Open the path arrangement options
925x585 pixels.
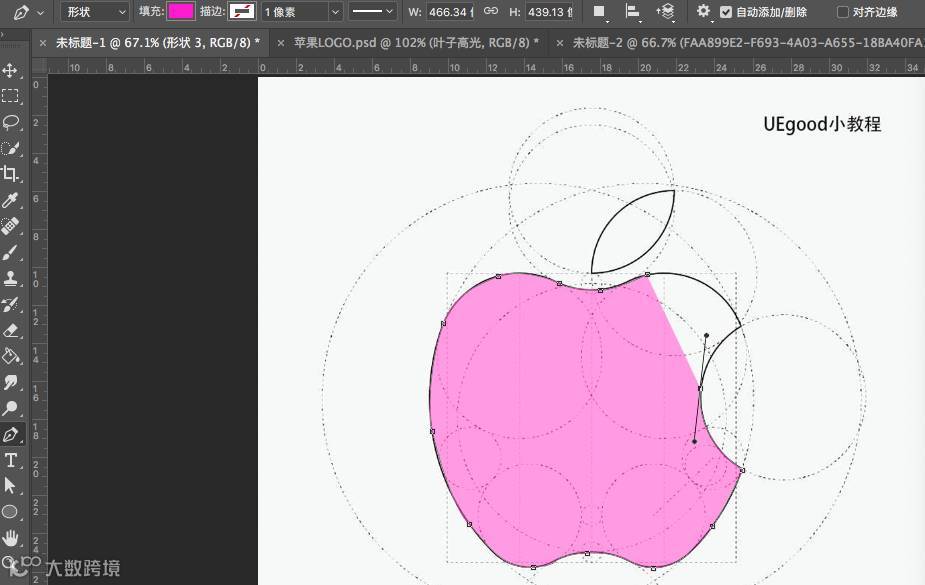click(665, 12)
